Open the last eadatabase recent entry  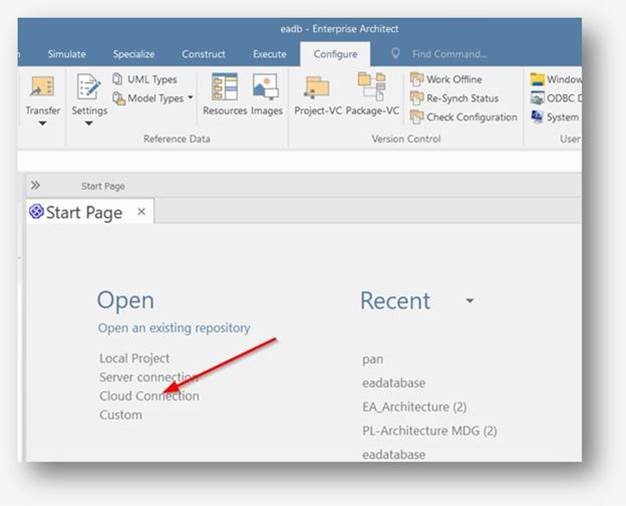[394, 454]
